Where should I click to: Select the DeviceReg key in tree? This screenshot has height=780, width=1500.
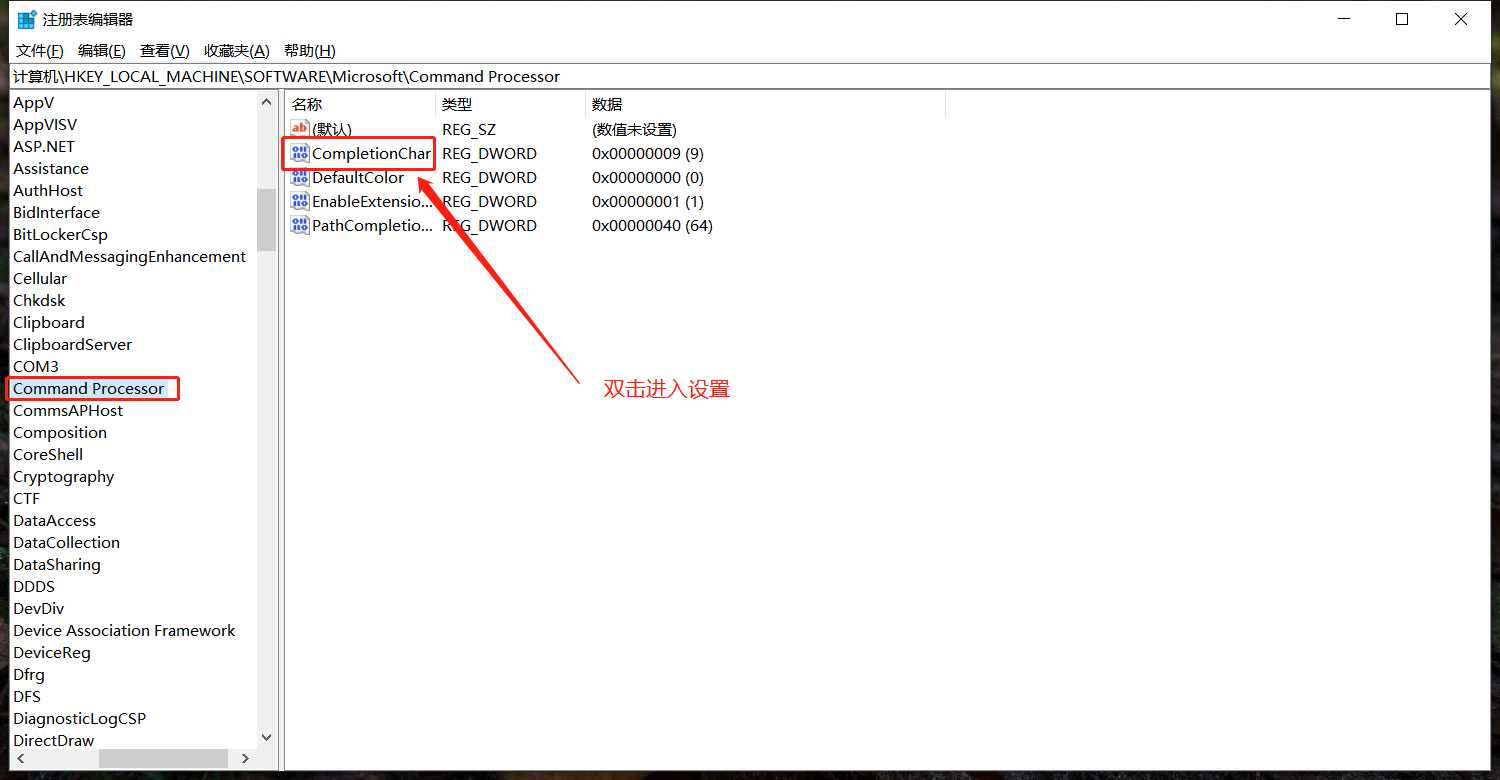click(52, 652)
